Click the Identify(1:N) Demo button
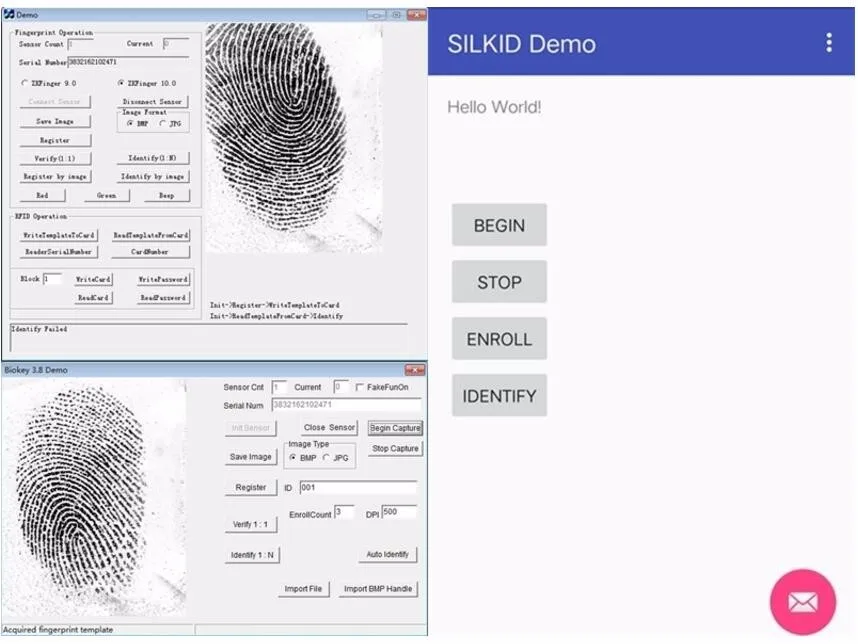Image resolution: width=858 pixels, height=644 pixels. point(153,158)
